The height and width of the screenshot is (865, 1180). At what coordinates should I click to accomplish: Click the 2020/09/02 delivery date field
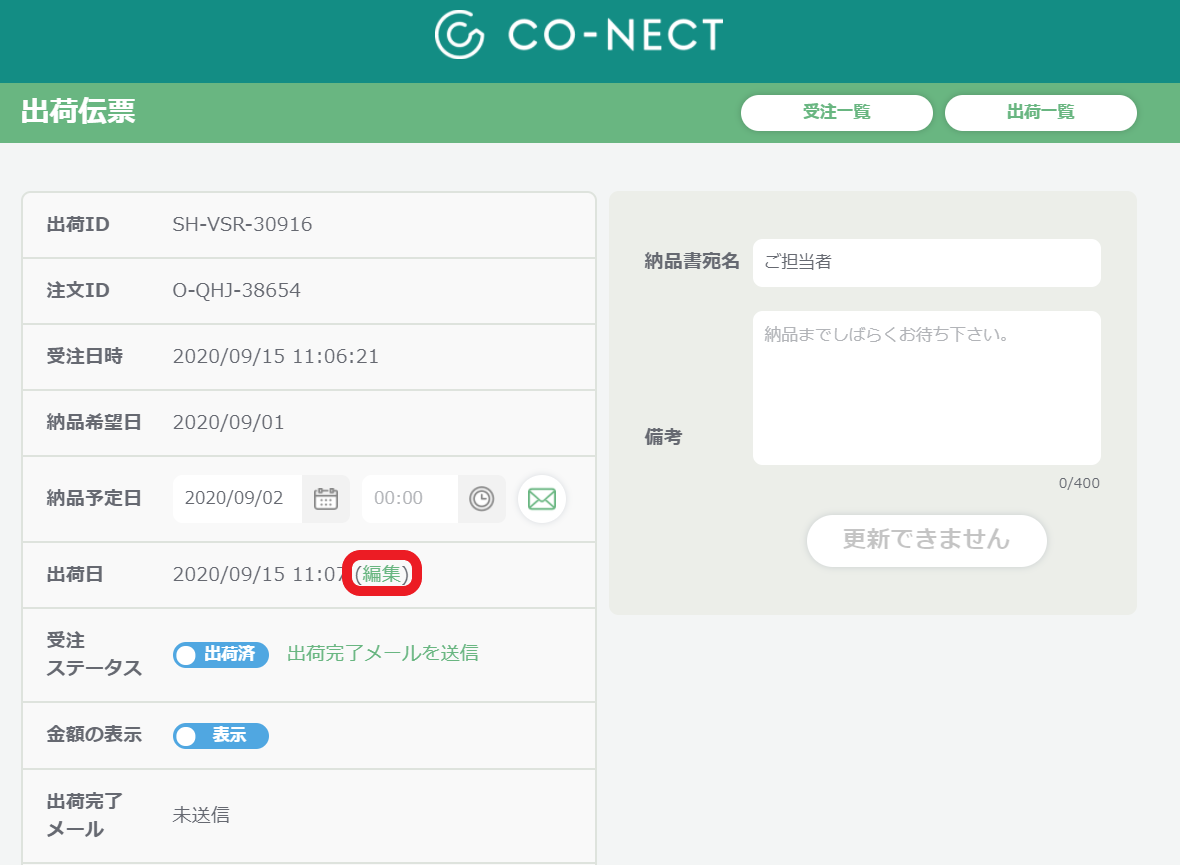237,498
